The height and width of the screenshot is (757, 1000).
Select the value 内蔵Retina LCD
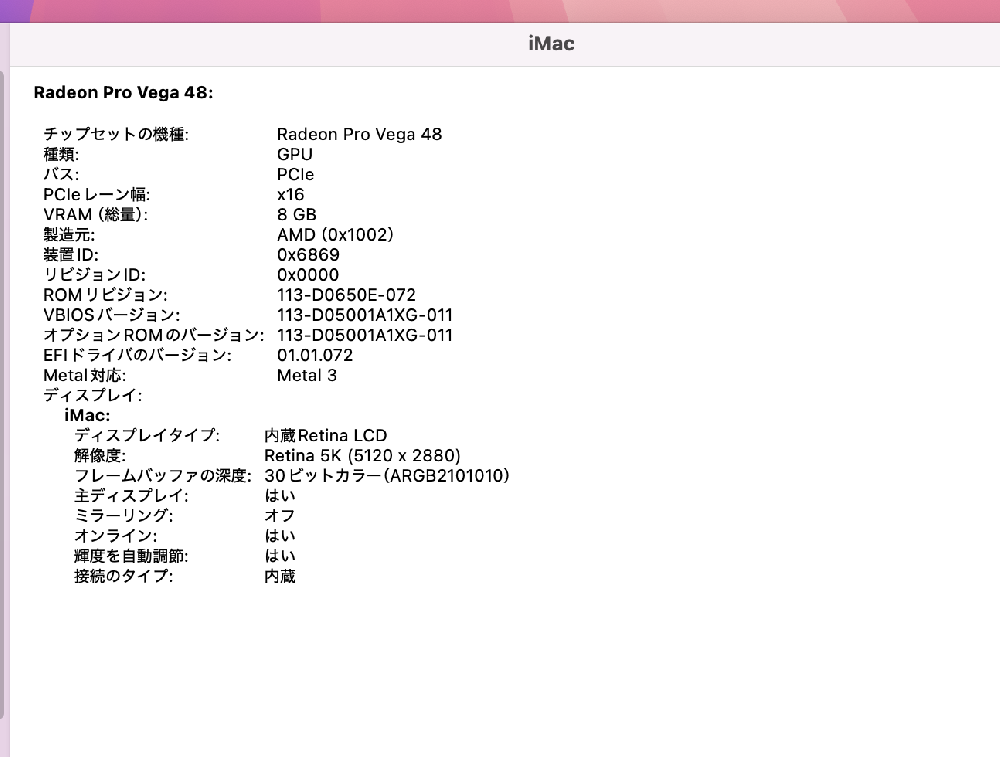(x=326, y=436)
